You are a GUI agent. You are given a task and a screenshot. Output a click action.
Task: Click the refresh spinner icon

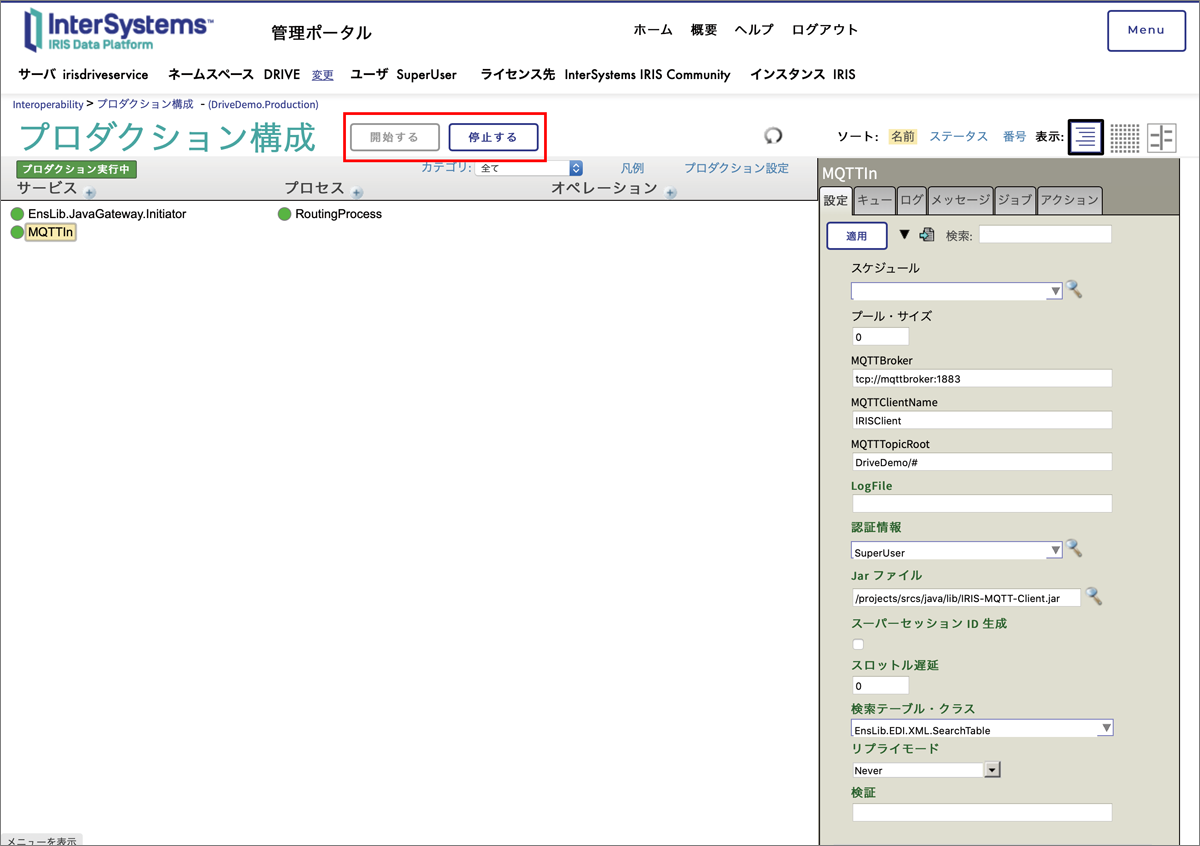click(773, 135)
